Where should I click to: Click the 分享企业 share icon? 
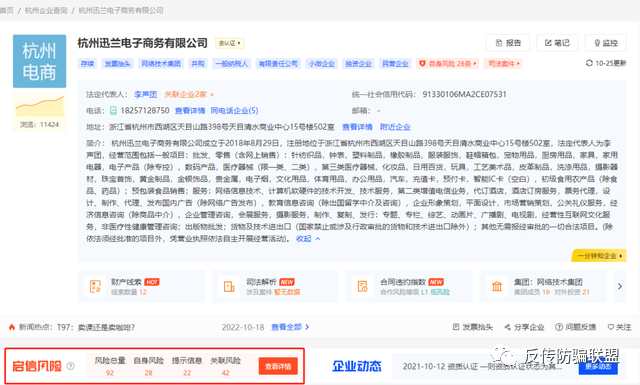507,327
